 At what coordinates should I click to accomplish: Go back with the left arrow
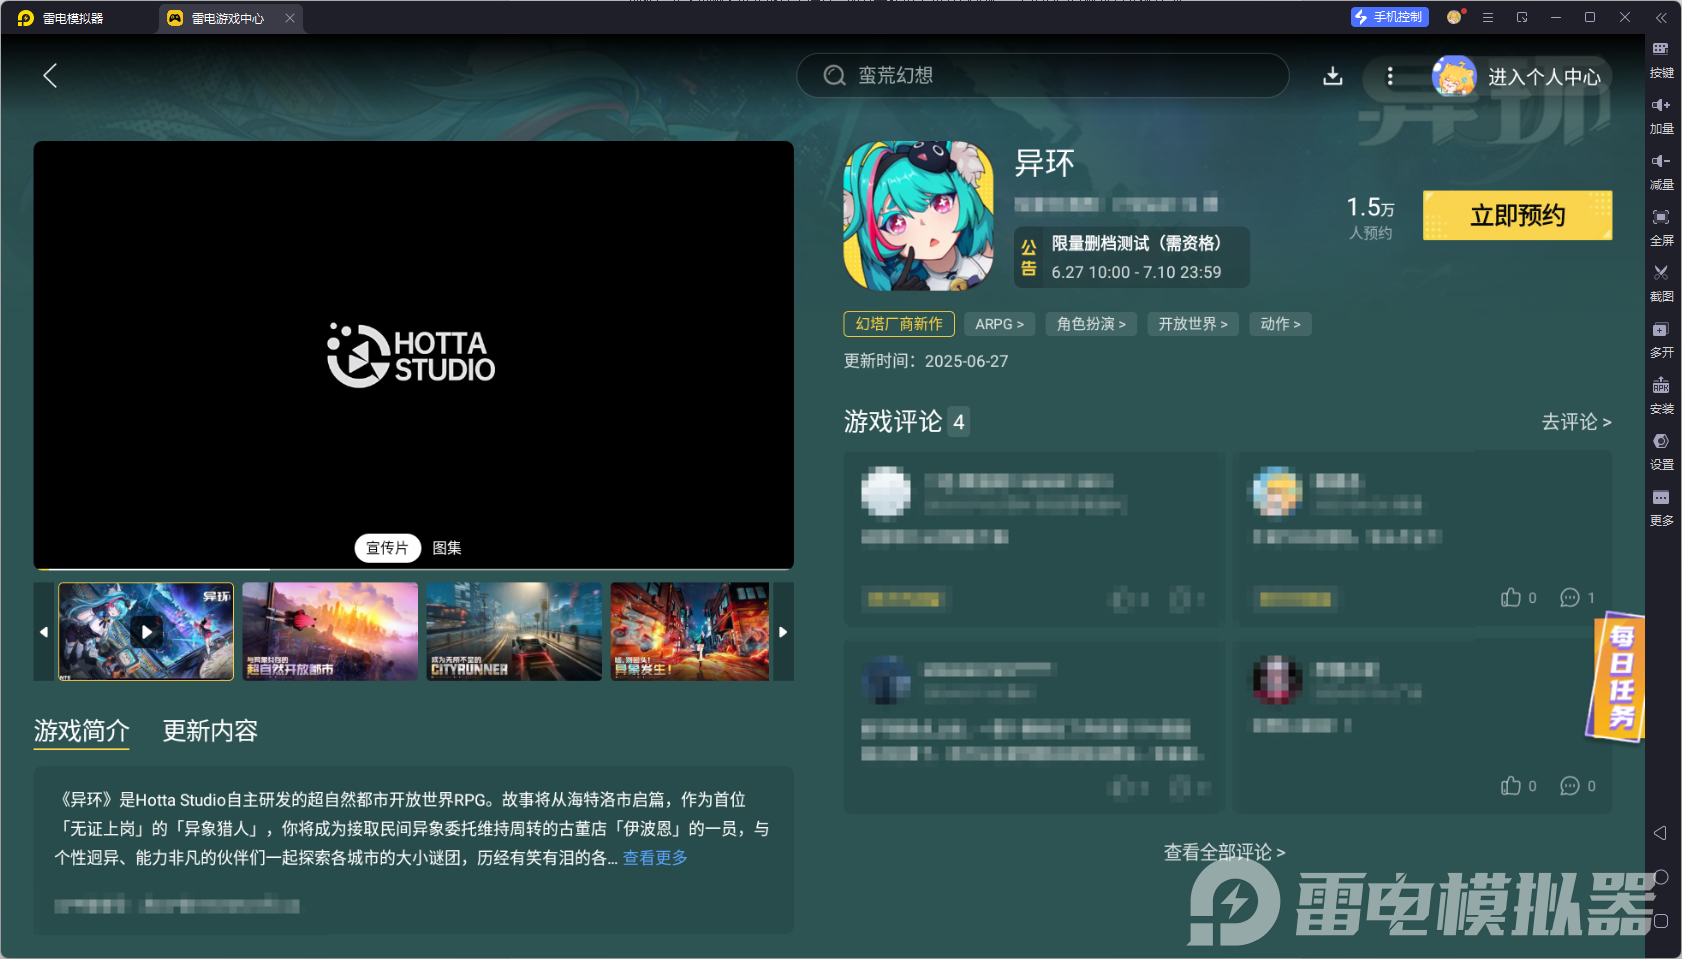(50, 75)
